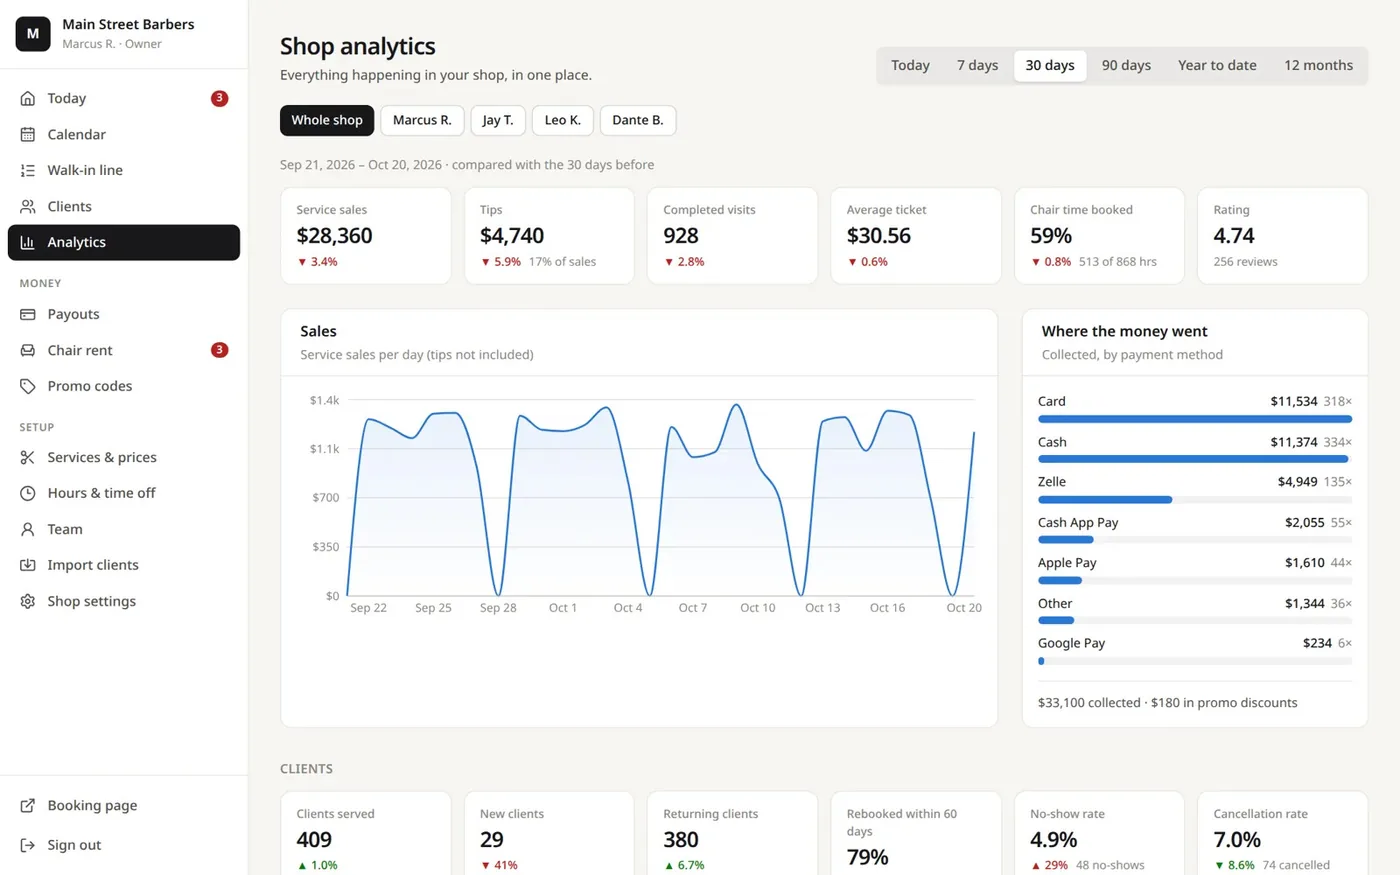Click the Chair rent icon
The width and height of the screenshot is (1400, 875).
click(28, 350)
